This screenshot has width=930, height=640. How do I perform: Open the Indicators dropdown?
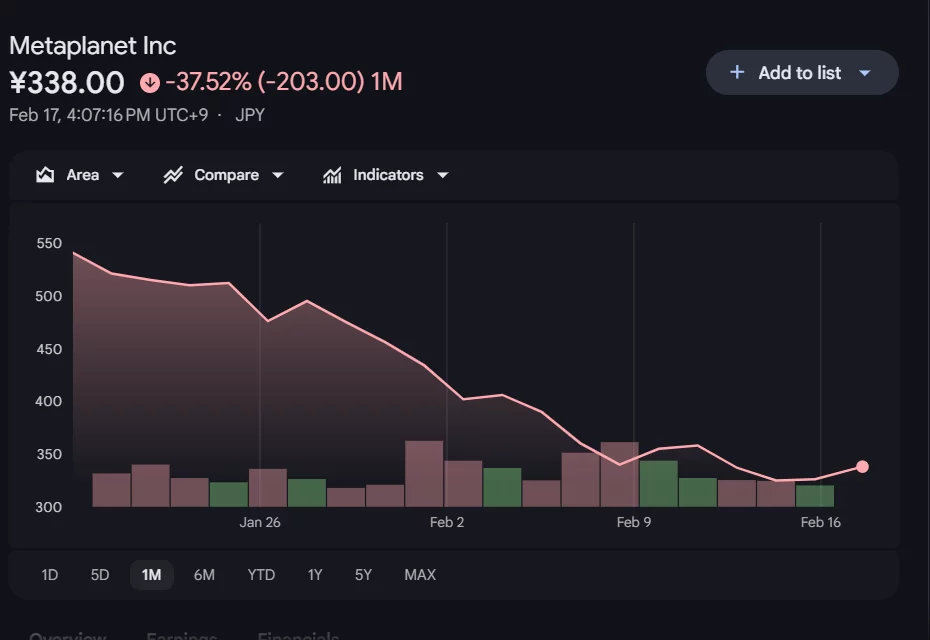[442, 174]
